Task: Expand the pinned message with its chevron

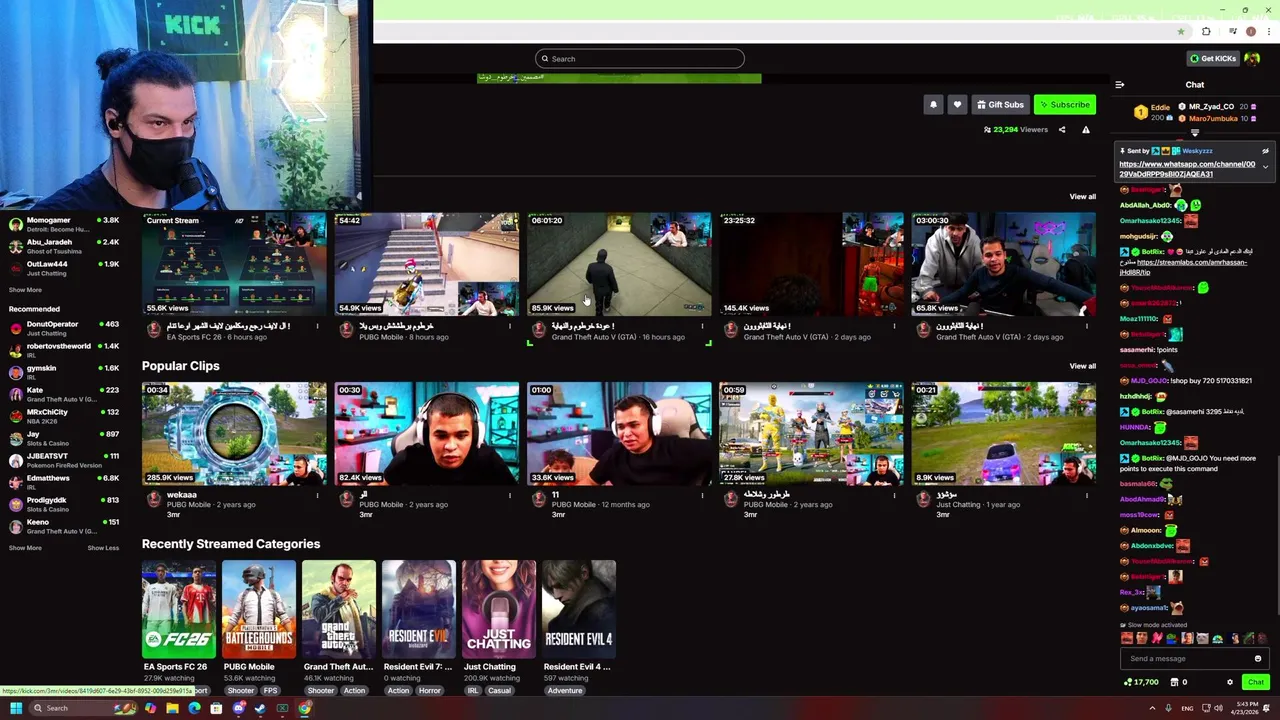Action: 1265,166
